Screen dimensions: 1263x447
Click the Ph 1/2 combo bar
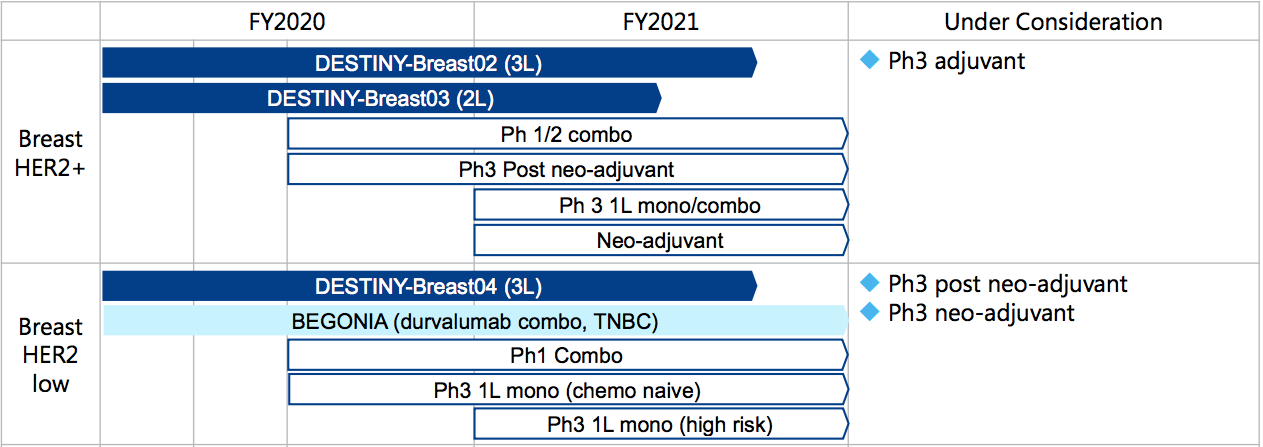(566, 133)
